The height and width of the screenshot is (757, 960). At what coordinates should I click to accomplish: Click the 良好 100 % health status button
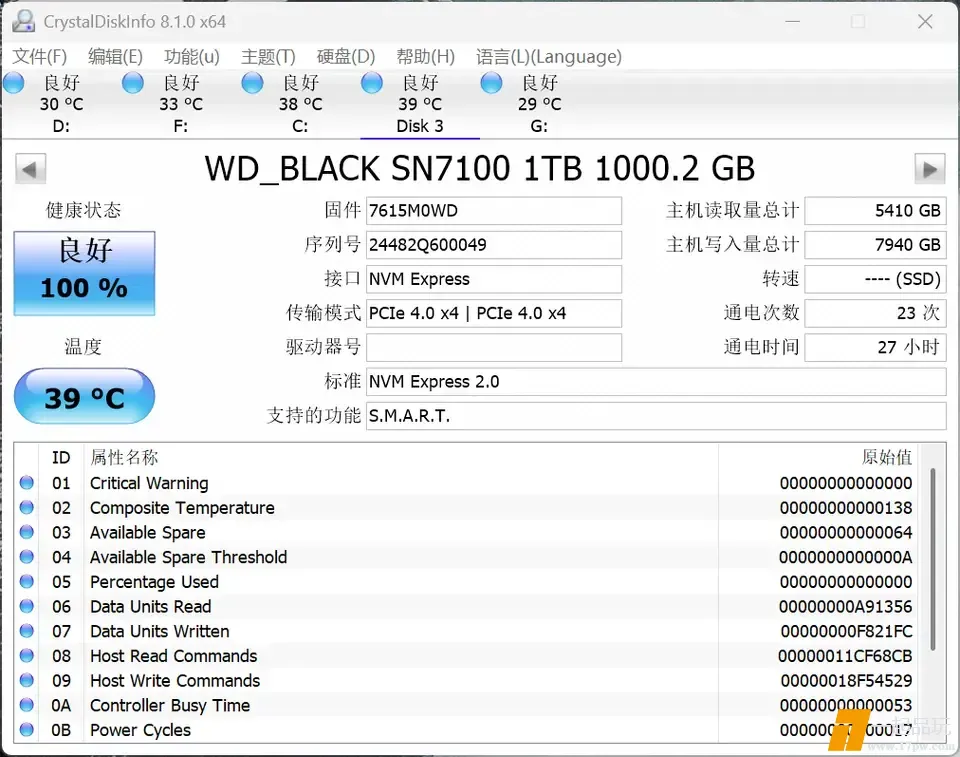(x=84, y=273)
